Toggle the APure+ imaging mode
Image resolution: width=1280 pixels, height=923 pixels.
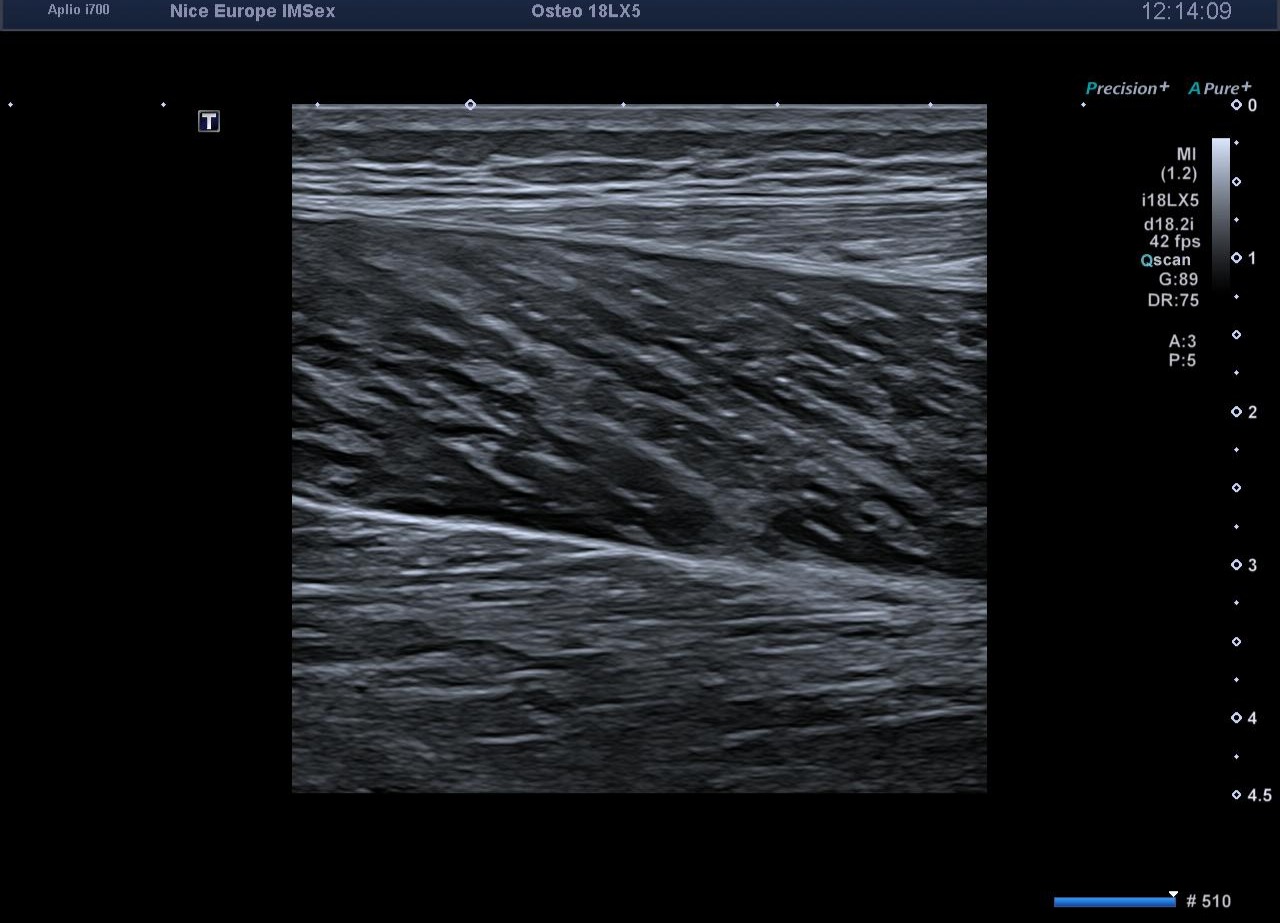(1219, 88)
